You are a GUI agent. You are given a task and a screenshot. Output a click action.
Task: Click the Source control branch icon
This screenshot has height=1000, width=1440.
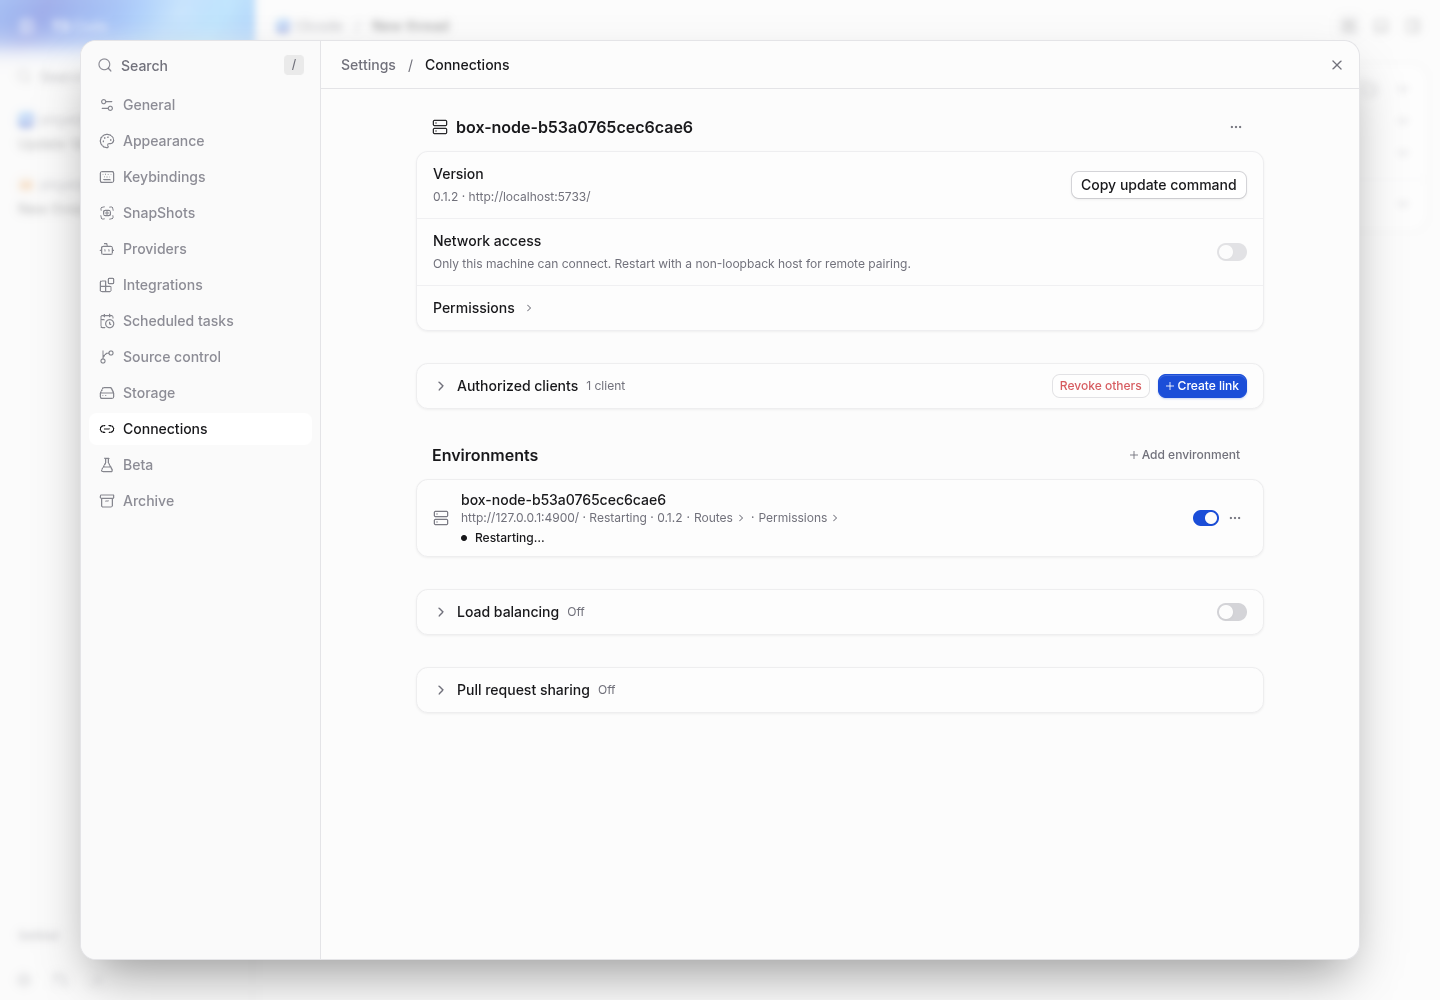point(107,357)
